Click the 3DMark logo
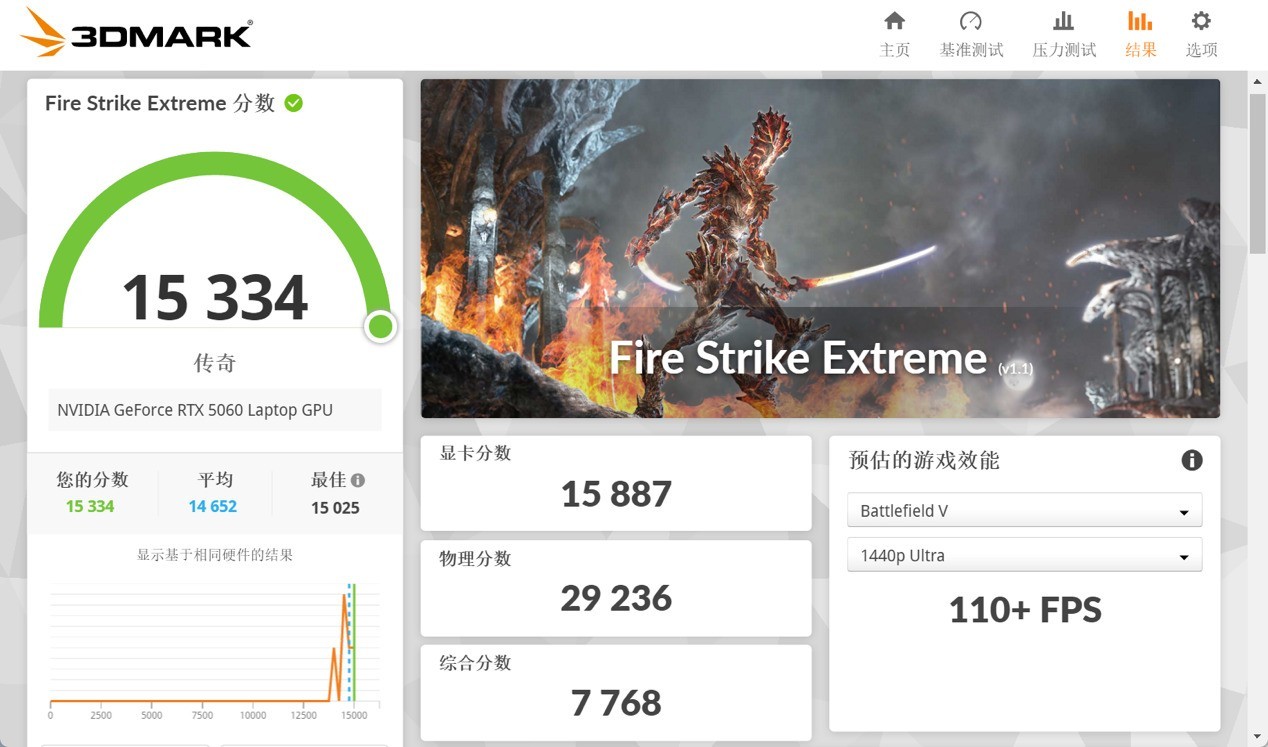Viewport: 1268px width, 747px height. [x=136, y=33]
